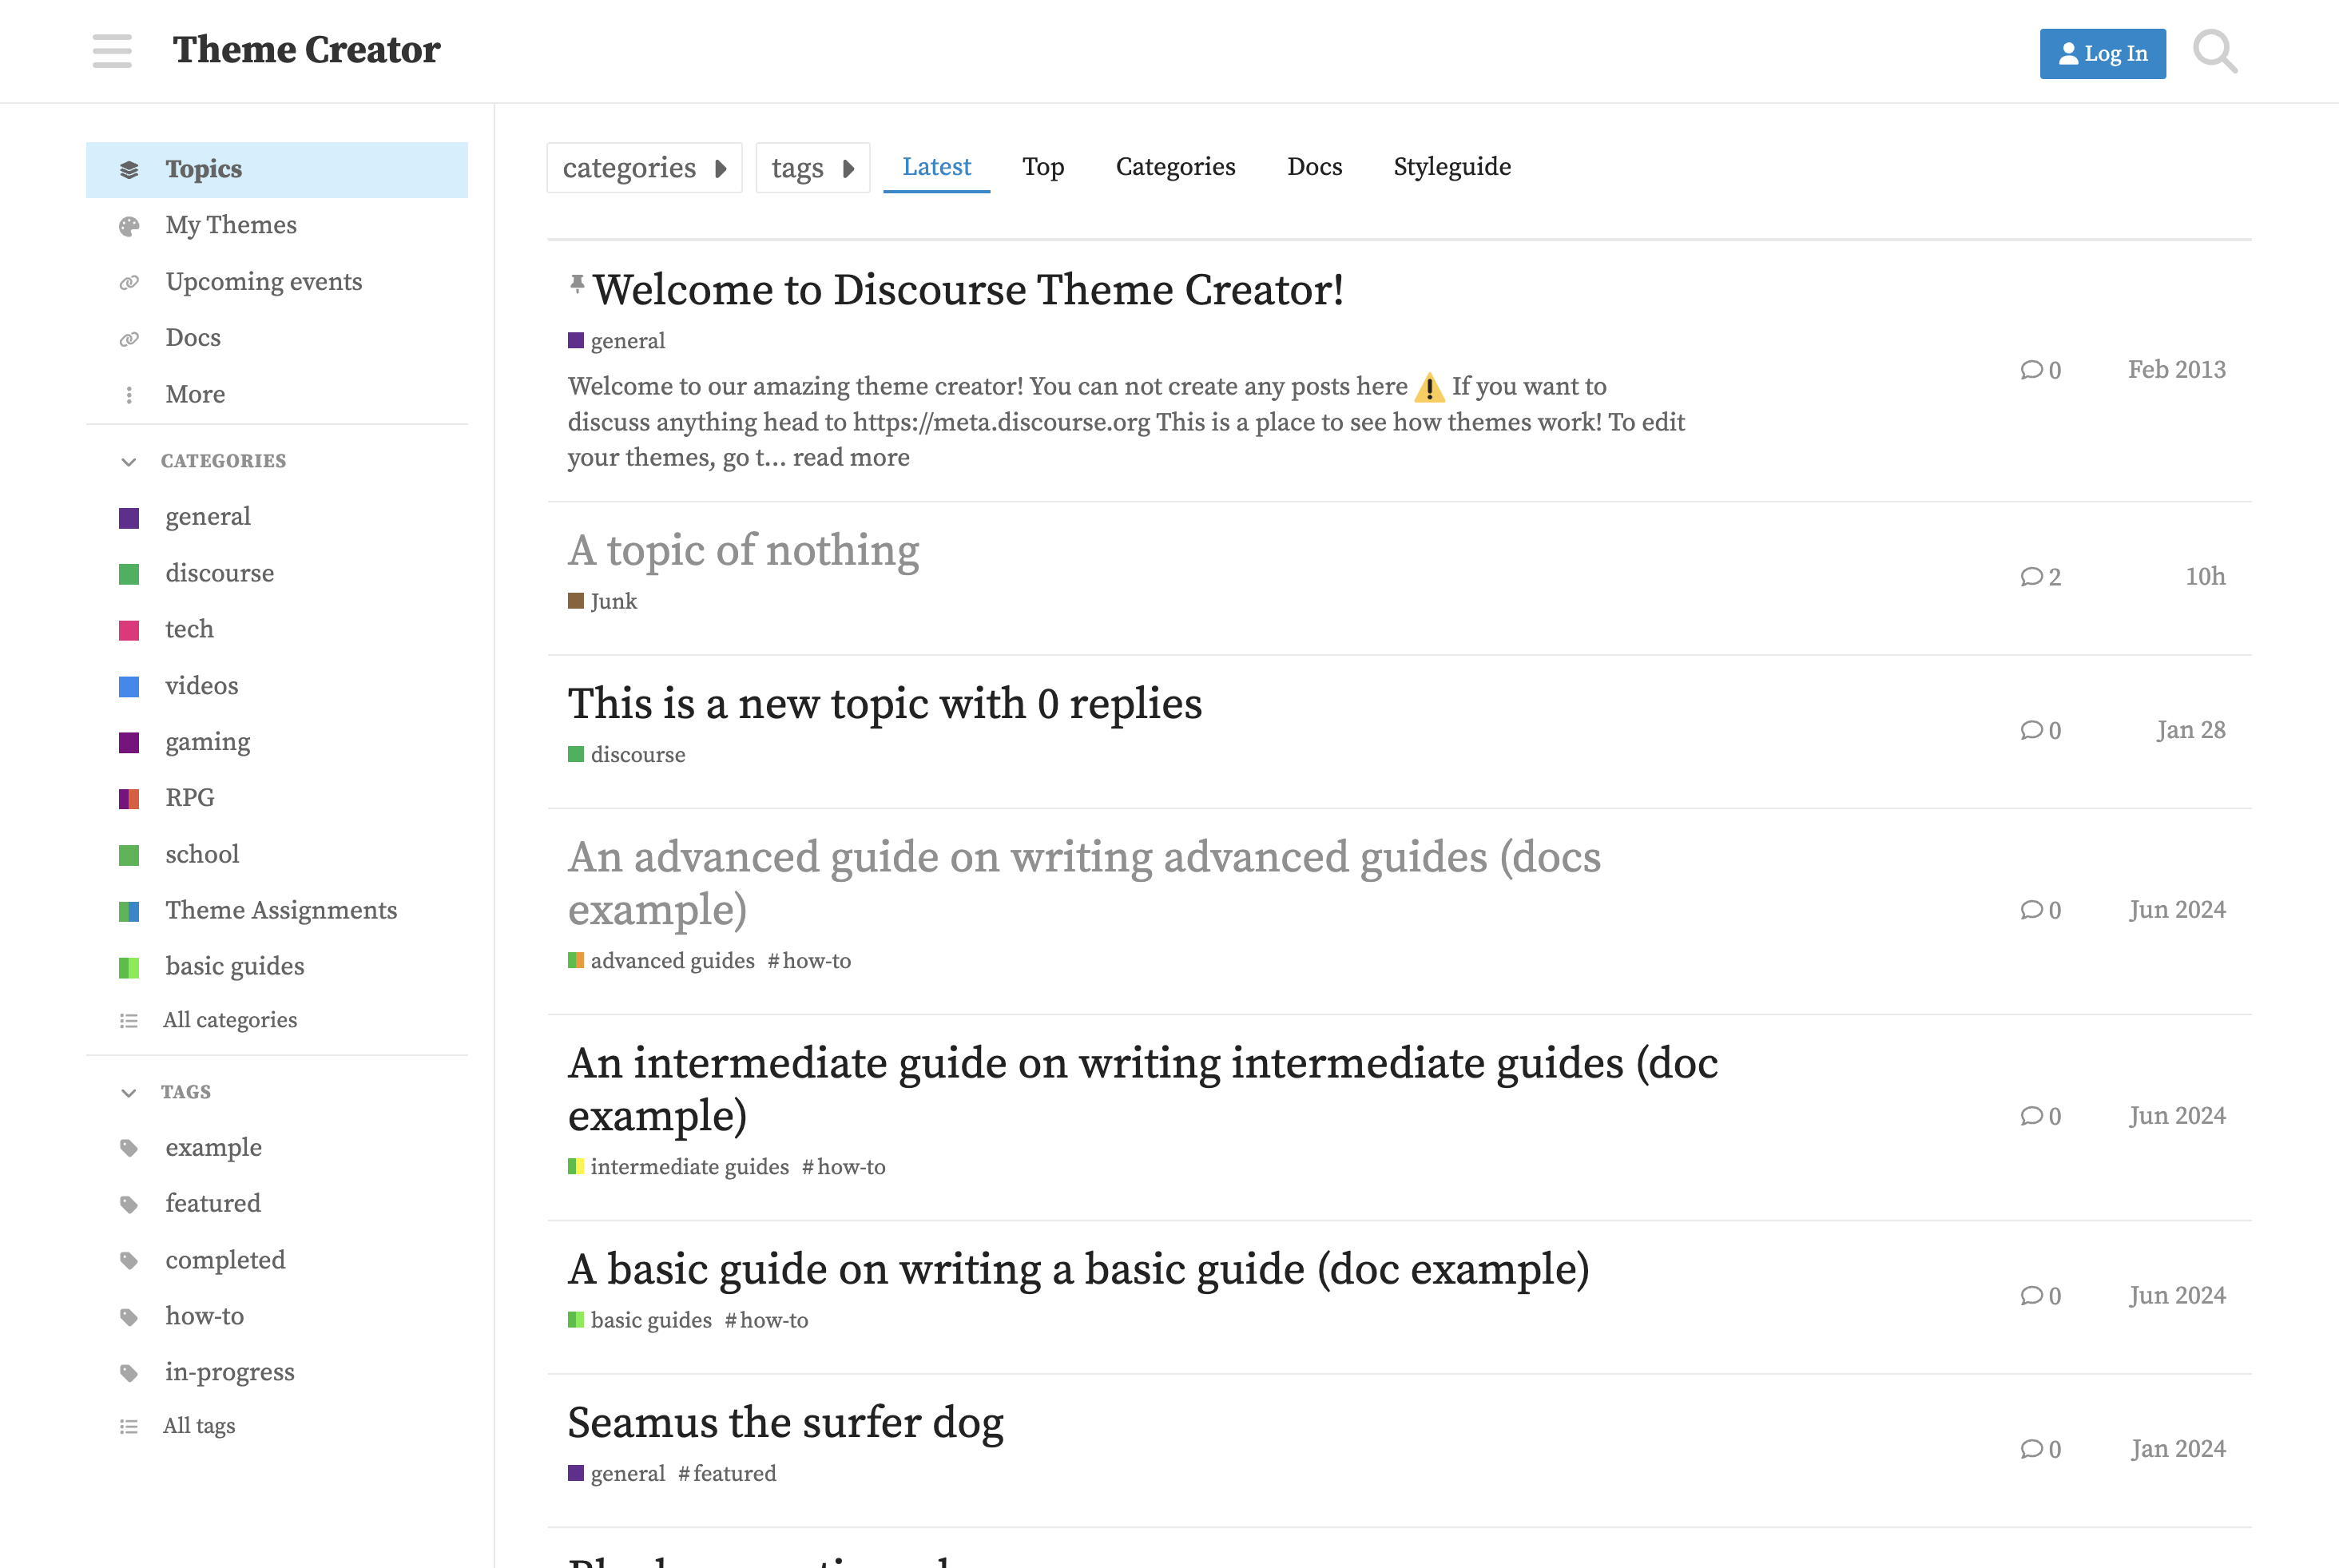Screen dimensions: 2339x1568
Task: Open the intermediate guide topic title
Action: pos(1143,1090)
